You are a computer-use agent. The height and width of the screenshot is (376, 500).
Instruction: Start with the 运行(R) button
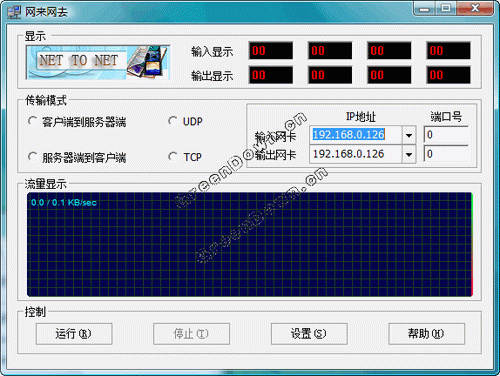74,334
